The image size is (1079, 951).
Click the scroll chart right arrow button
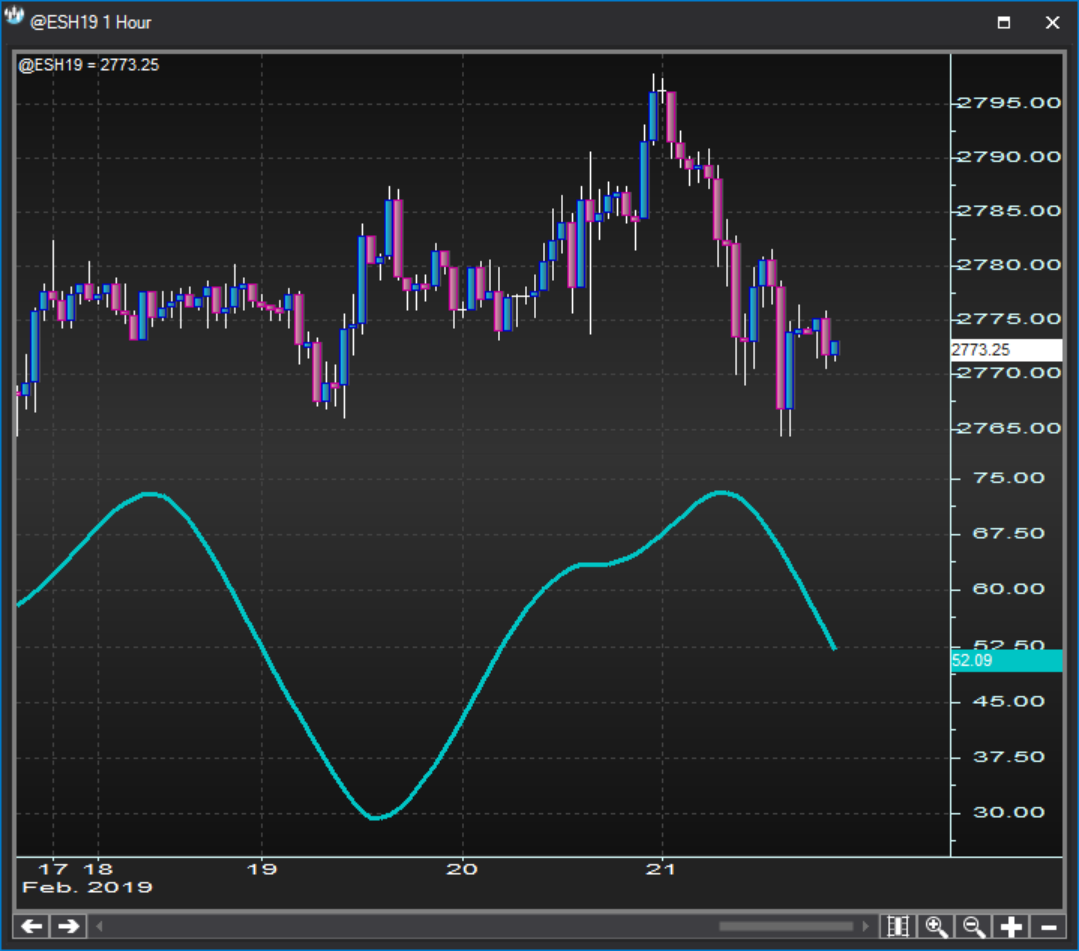68,926
